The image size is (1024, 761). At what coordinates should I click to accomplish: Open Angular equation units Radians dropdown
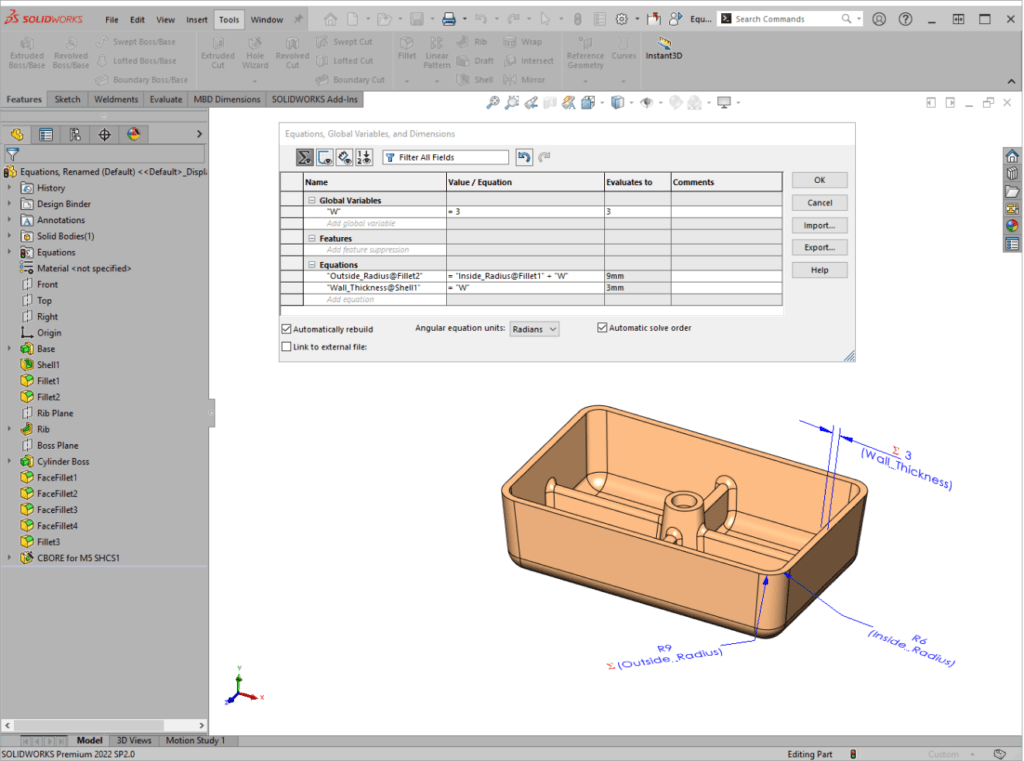coord(534,328)
